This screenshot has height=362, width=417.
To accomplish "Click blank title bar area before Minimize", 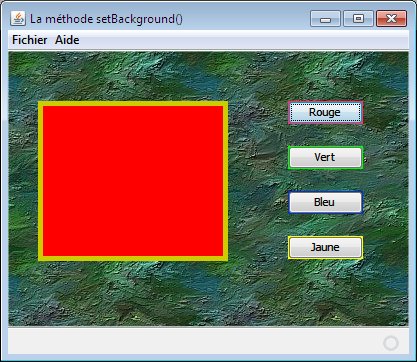I will pyautogui.click(x=247, y=19).
